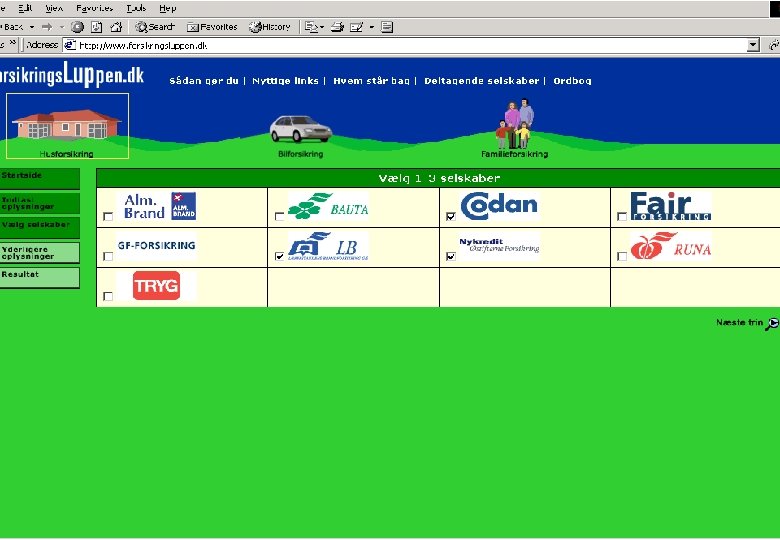The width and height of the screenshot is (780, 540).
Task: Click the Edit page toolbar icon
Action: (357, 27)
